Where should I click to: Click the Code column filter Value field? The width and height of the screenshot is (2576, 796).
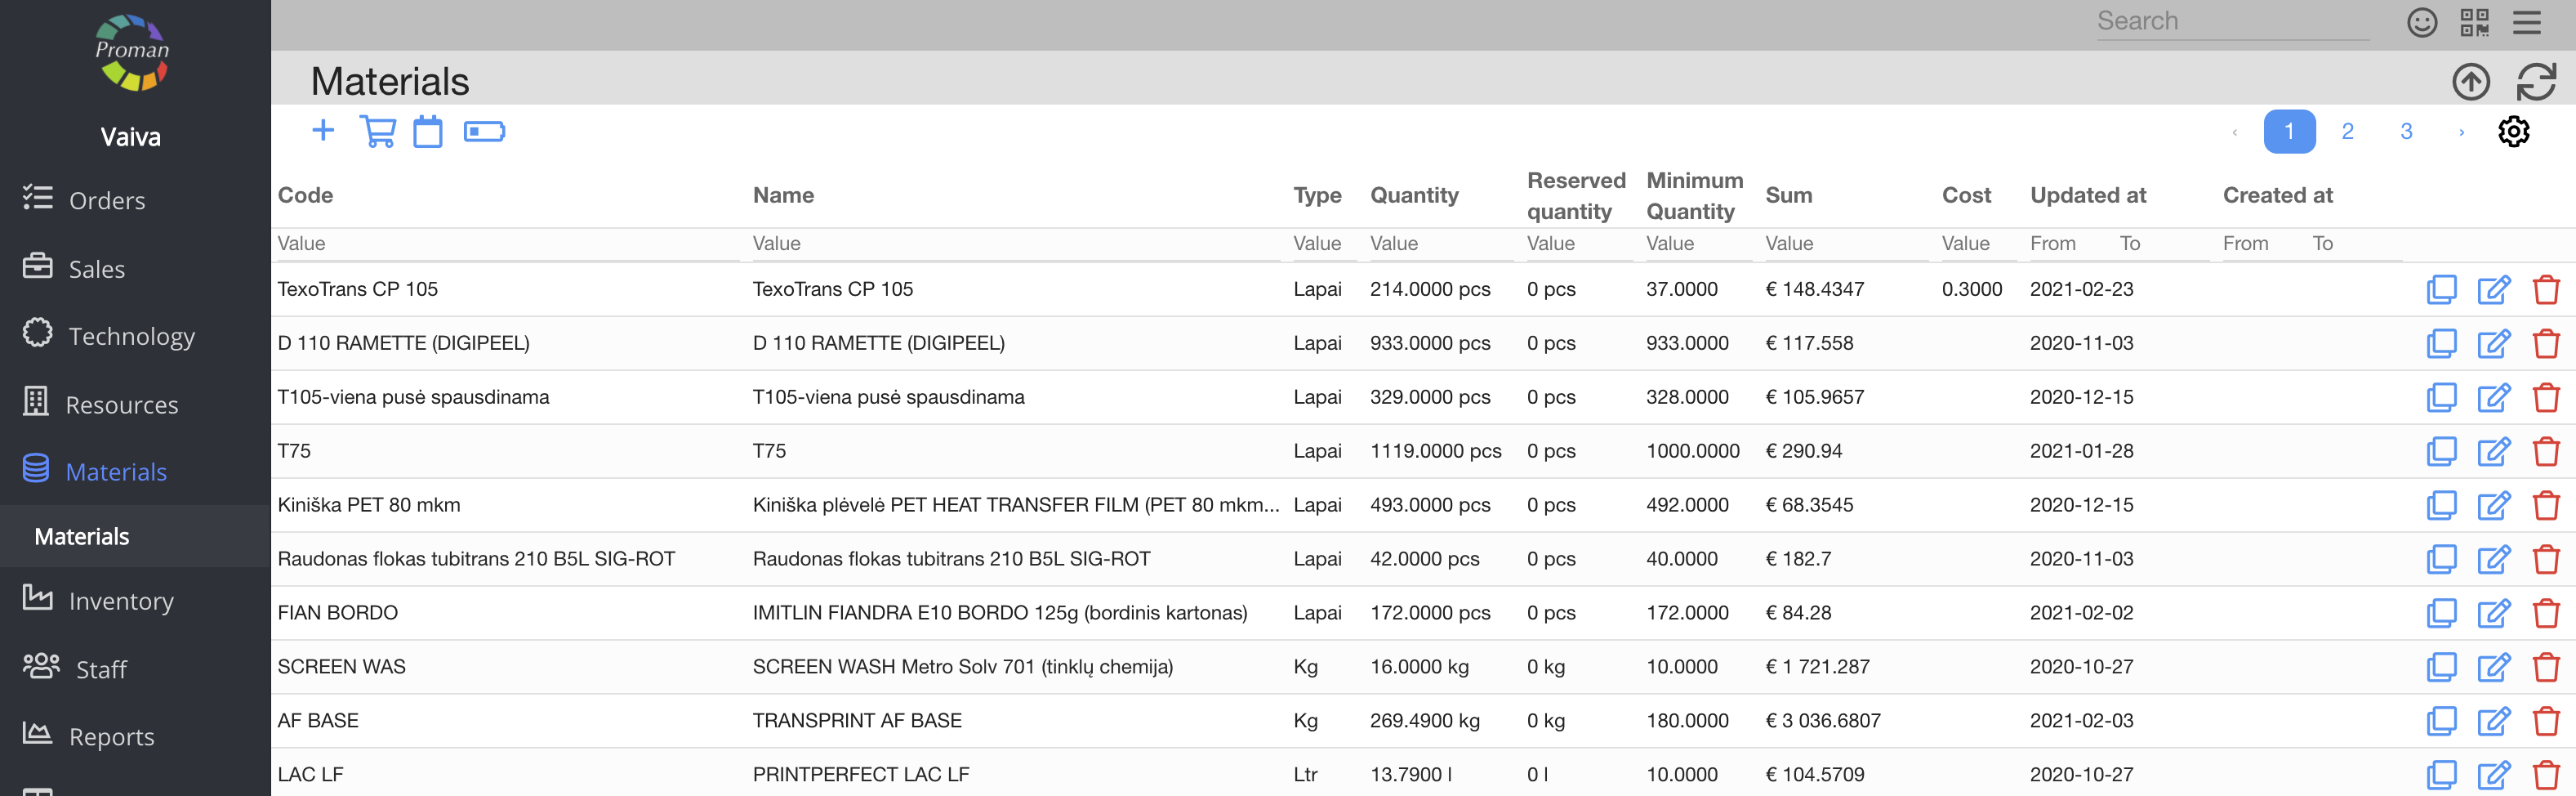coord(505,244)
